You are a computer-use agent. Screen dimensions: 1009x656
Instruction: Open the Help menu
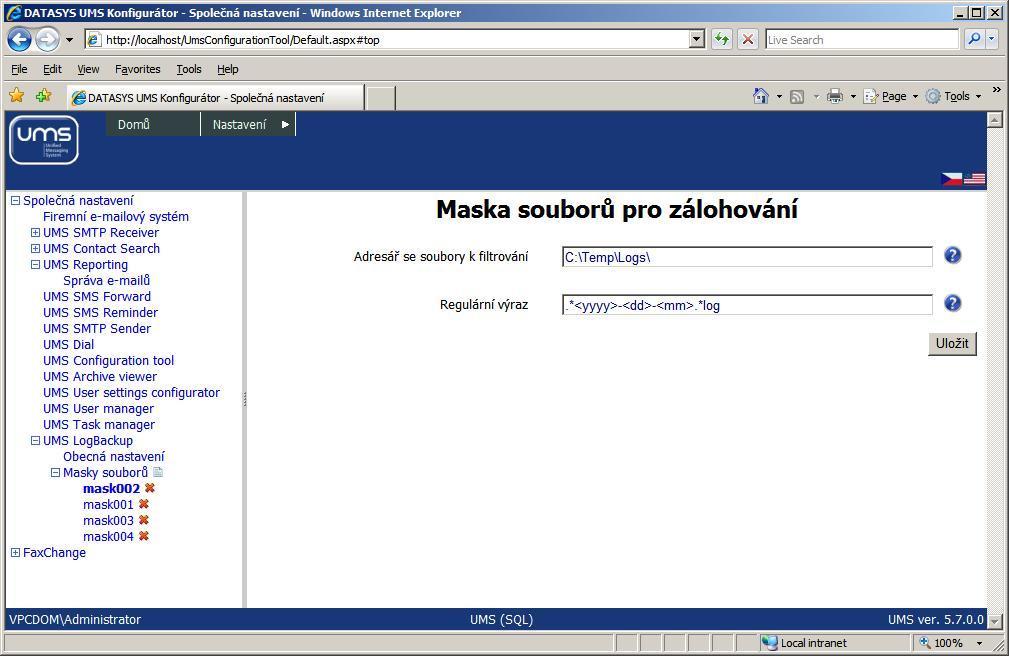(x=227, y=69)
